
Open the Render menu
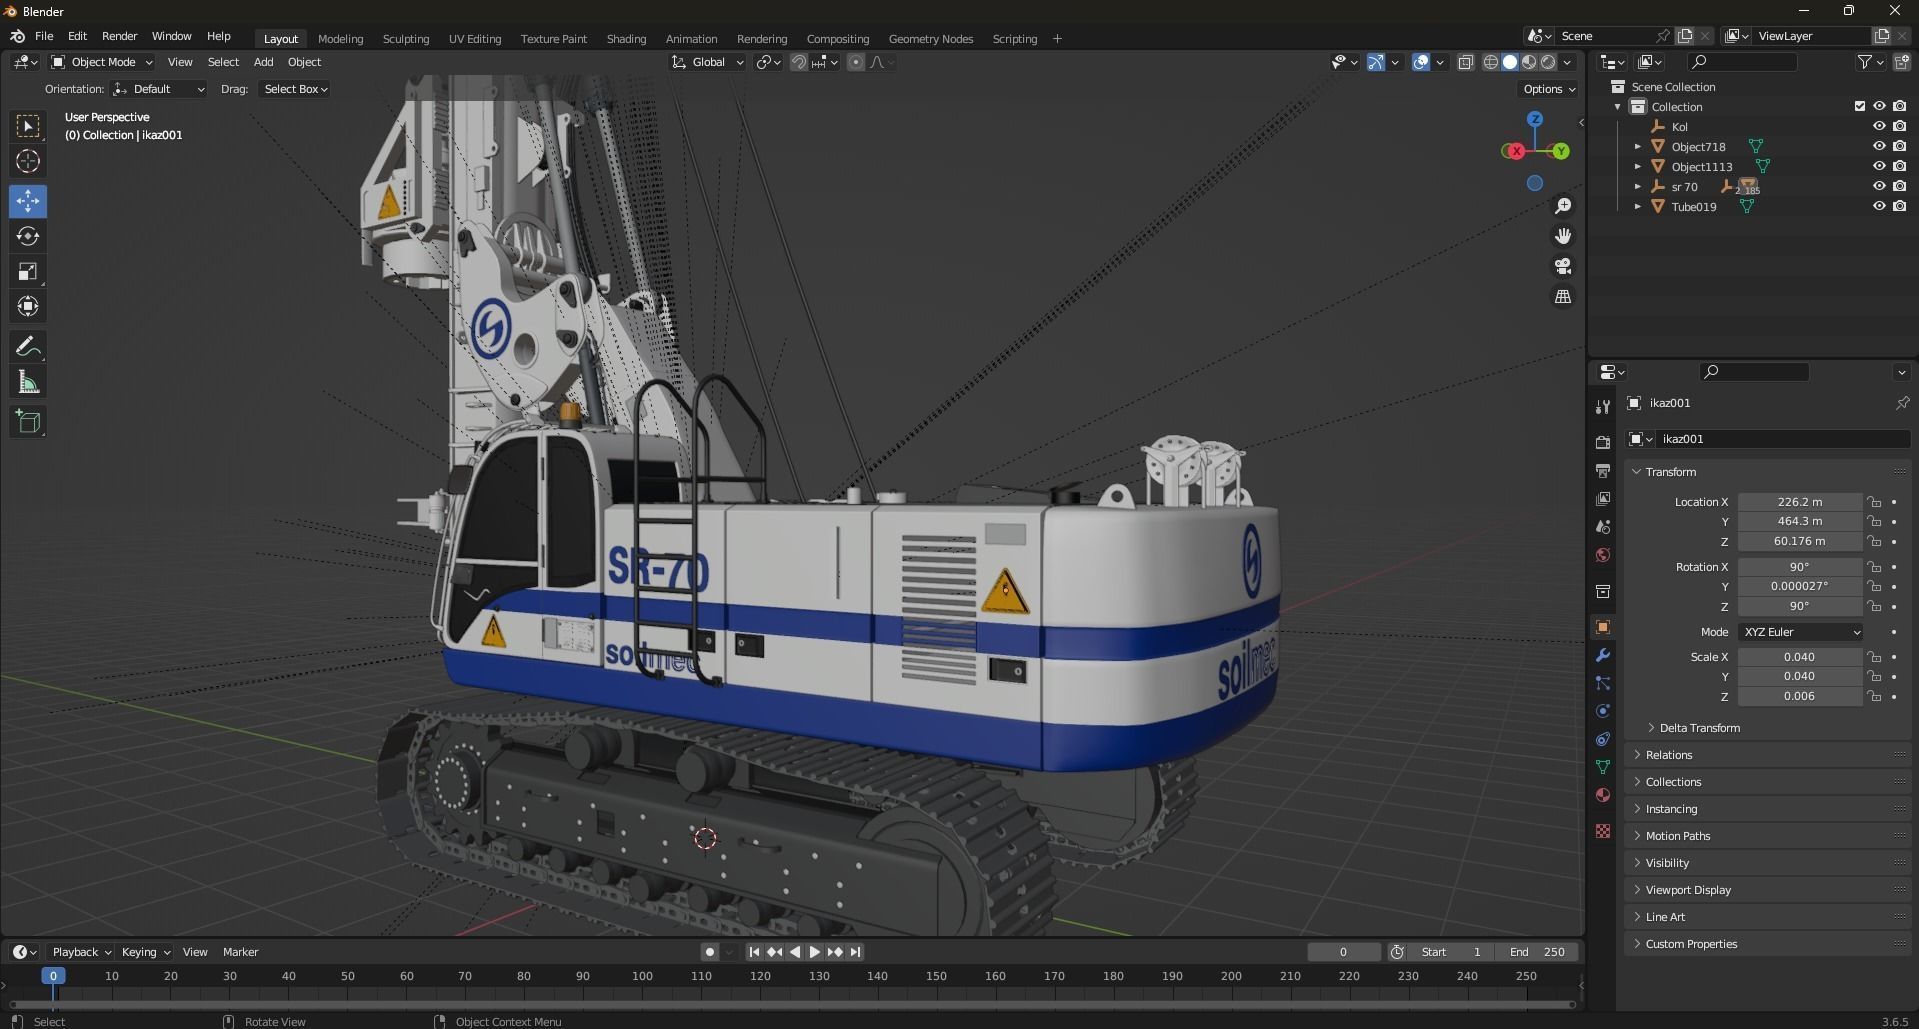pyautogui.click(x=119, y=36)
